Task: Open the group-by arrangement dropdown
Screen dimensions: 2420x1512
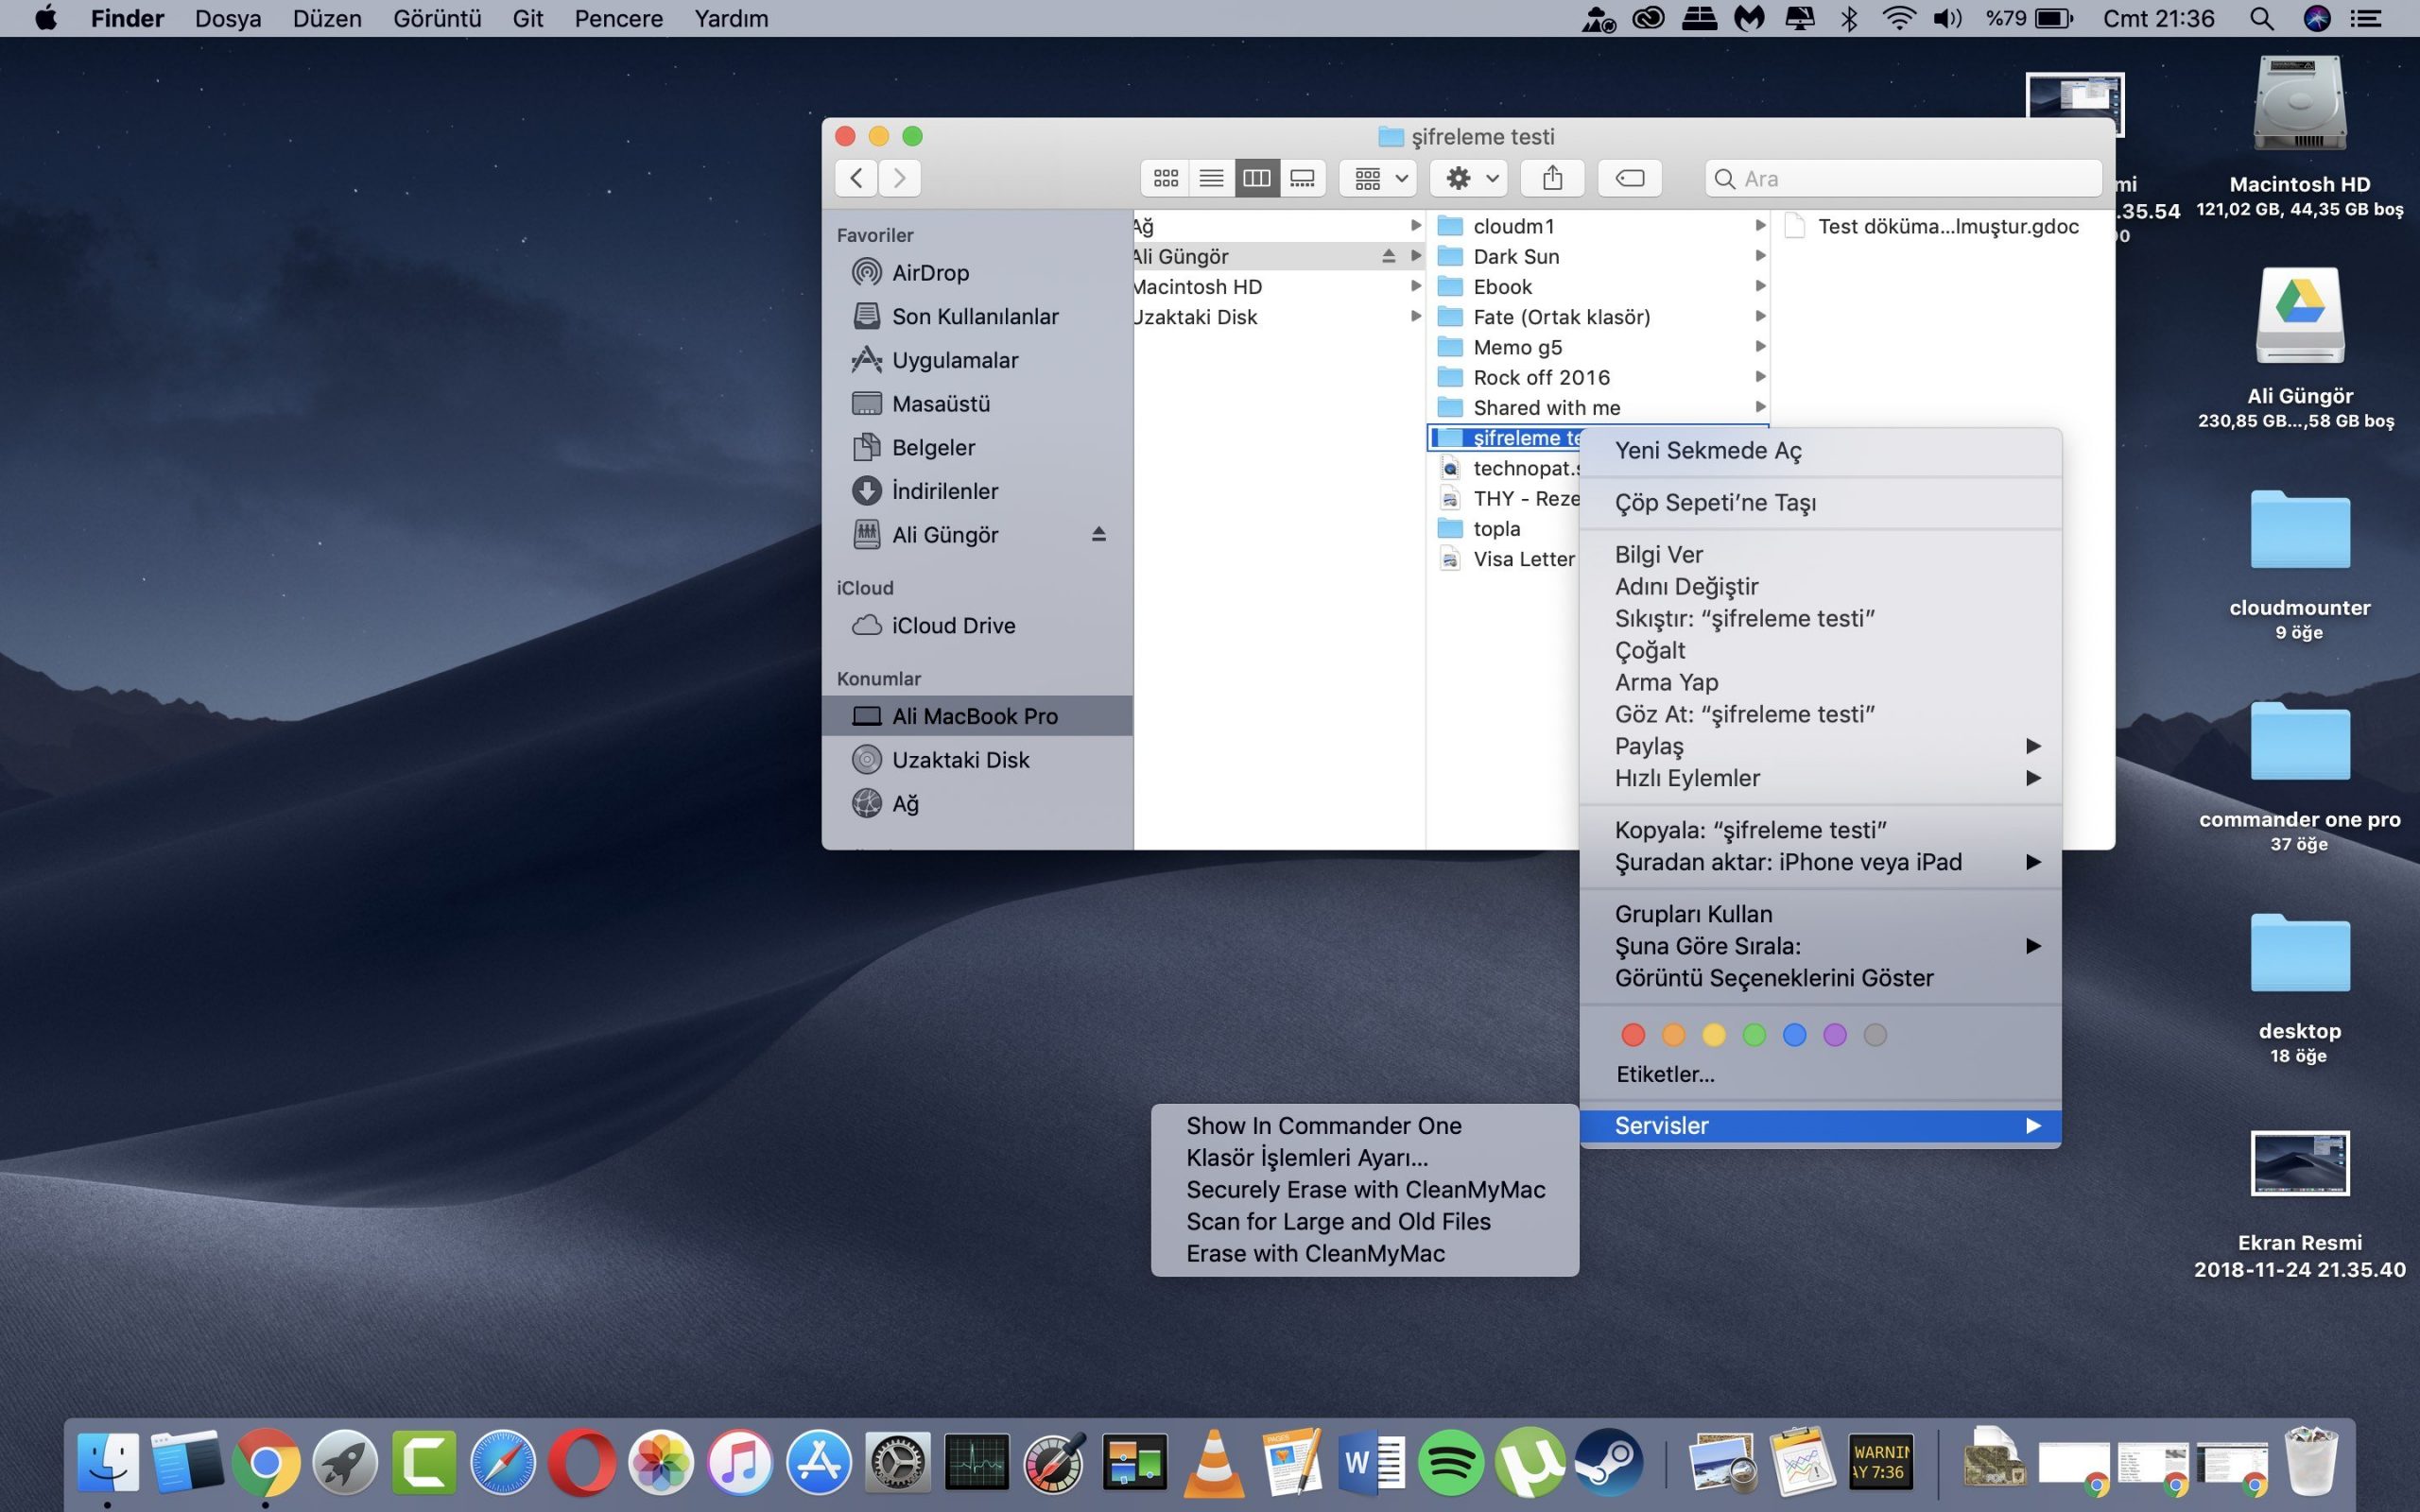Action: point(1379,178)
